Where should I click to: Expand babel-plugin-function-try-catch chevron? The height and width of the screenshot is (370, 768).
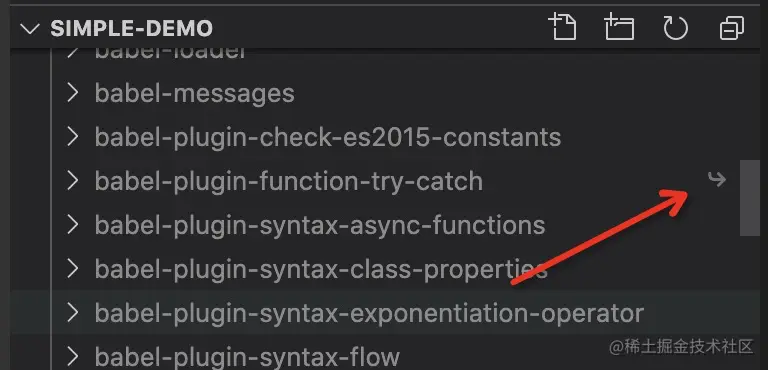pos(72,180)
